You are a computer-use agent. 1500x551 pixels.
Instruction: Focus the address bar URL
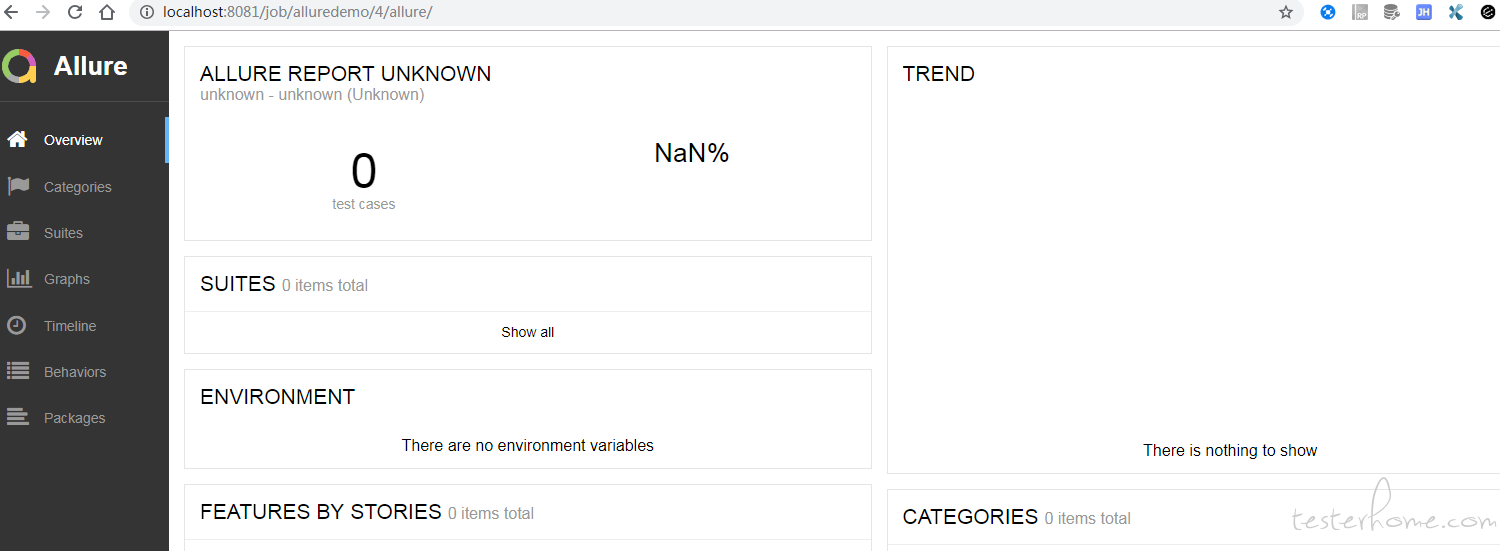click(297, 12)
